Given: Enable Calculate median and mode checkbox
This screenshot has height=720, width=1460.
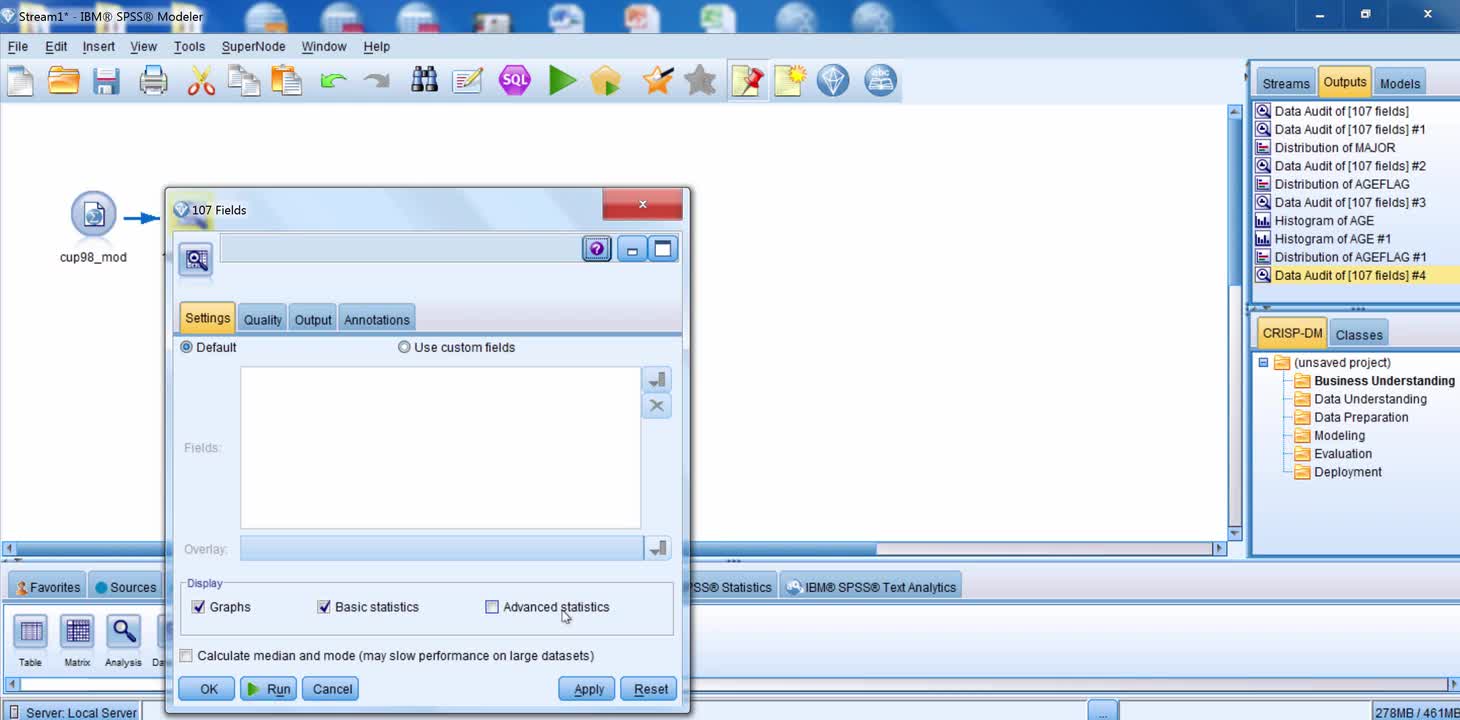Looking at the screenshot, I should point(186,656).
